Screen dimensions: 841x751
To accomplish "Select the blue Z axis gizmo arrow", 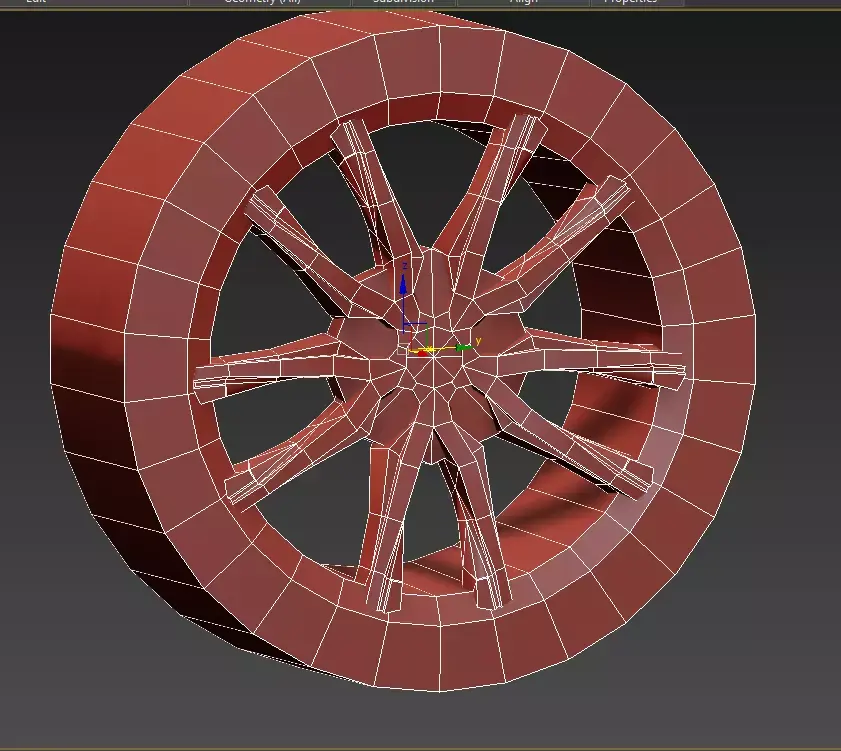I will coord(403,285).
